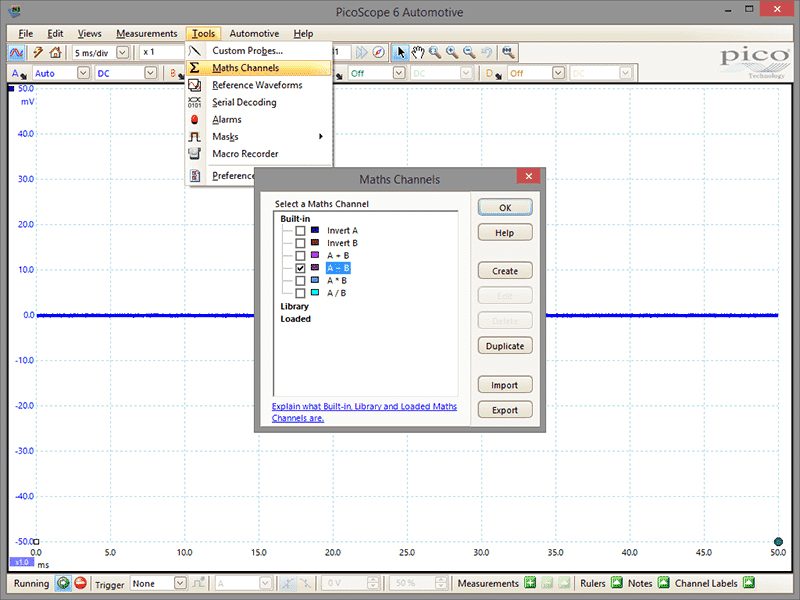Open the Automotive menu
This screenshot has width=800, height=600.
(x=254, y=34)
